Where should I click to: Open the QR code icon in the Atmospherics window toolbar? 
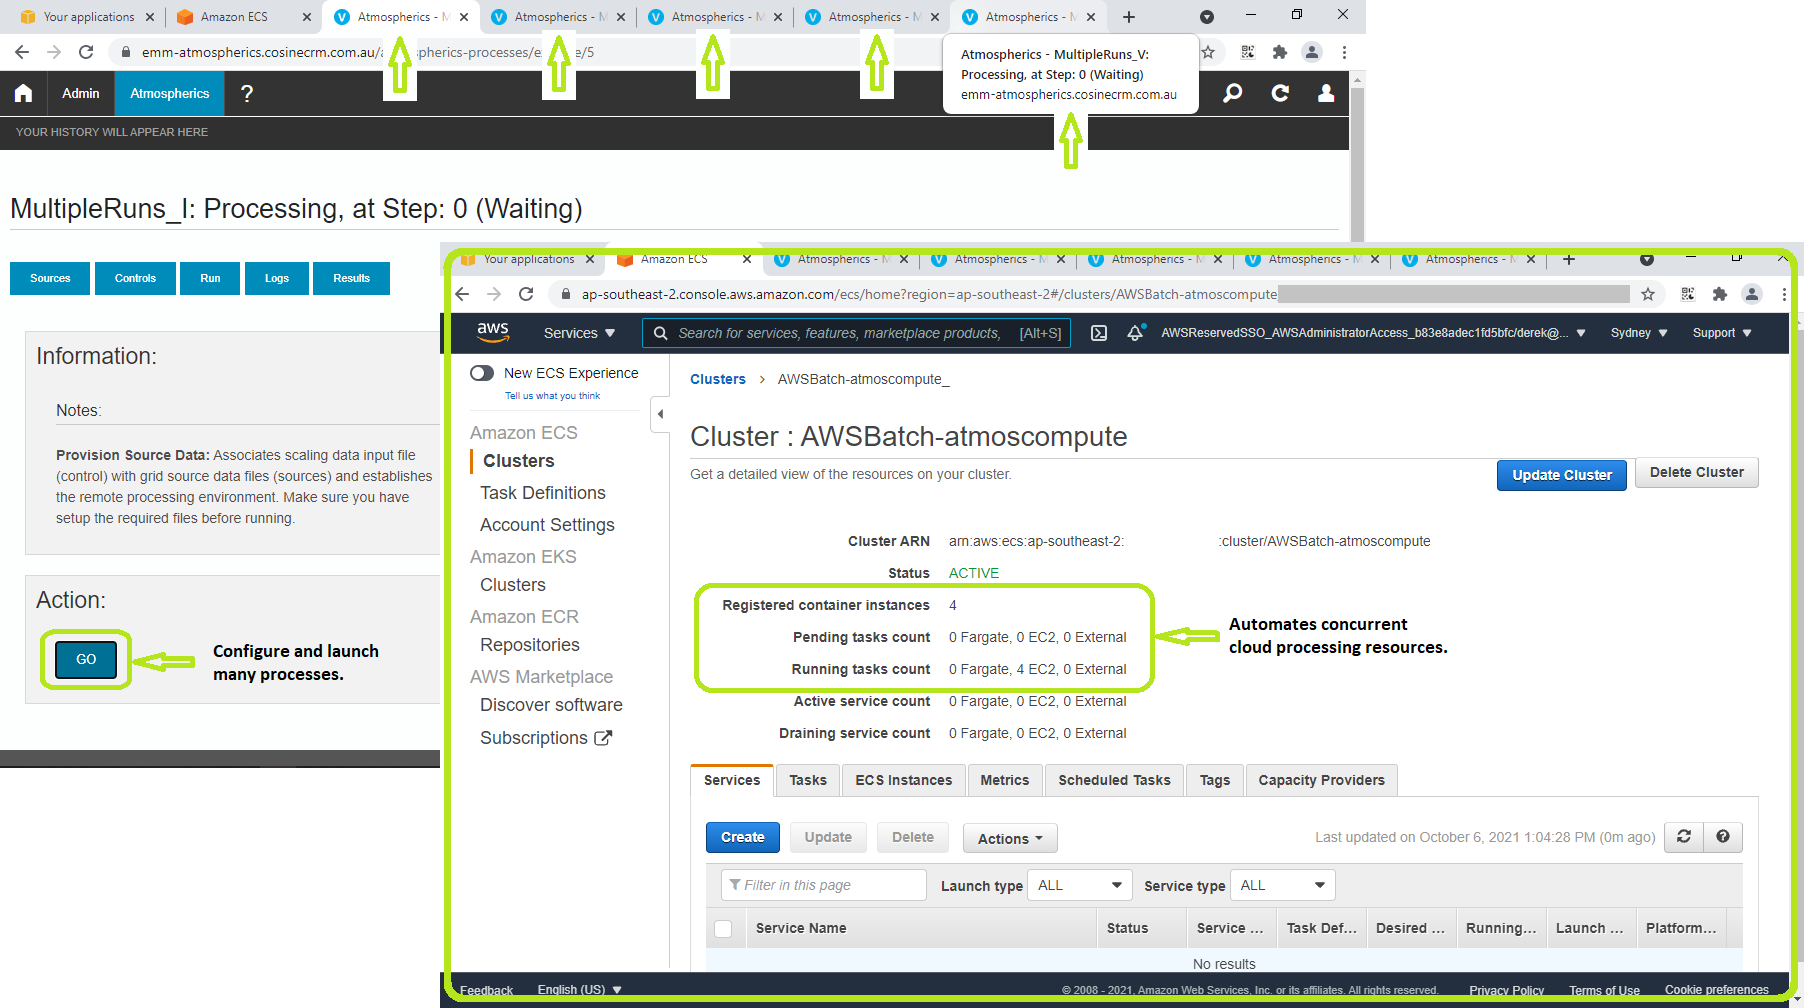point(1248,52)
